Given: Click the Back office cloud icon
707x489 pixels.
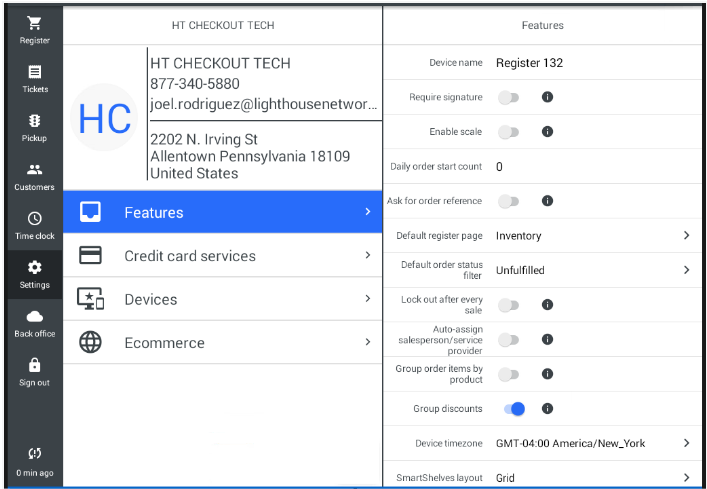Looking at the screenshot, I should (x=34, y=317).
